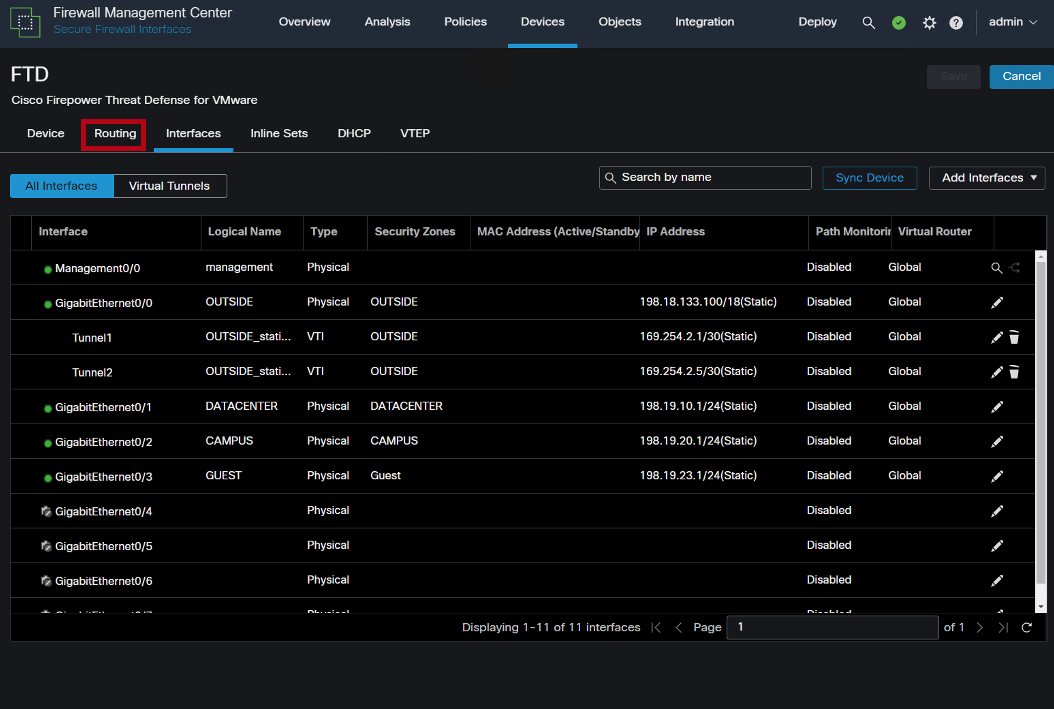Switch to the Inline Sets tab
Screen dimensions: 1054x709
coord(279,133)
